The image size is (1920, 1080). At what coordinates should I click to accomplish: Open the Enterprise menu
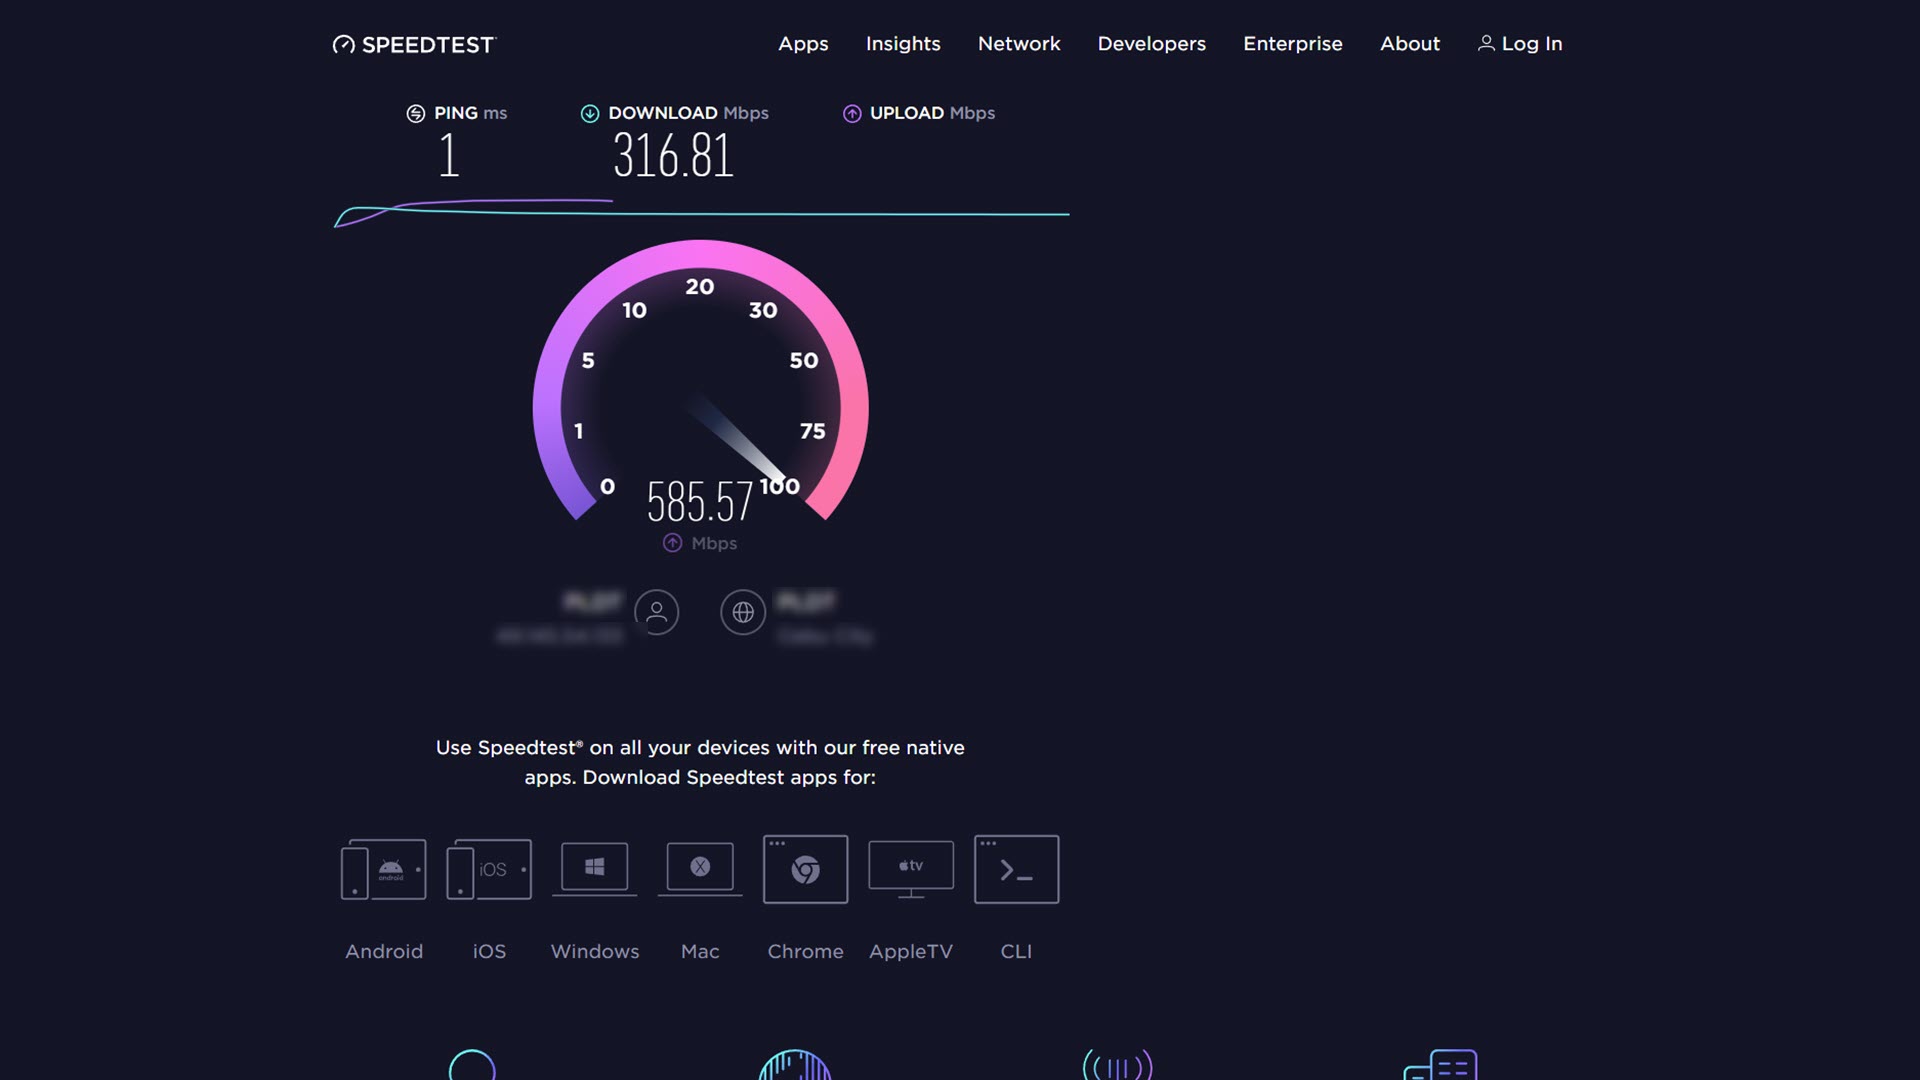[1293, 44]
